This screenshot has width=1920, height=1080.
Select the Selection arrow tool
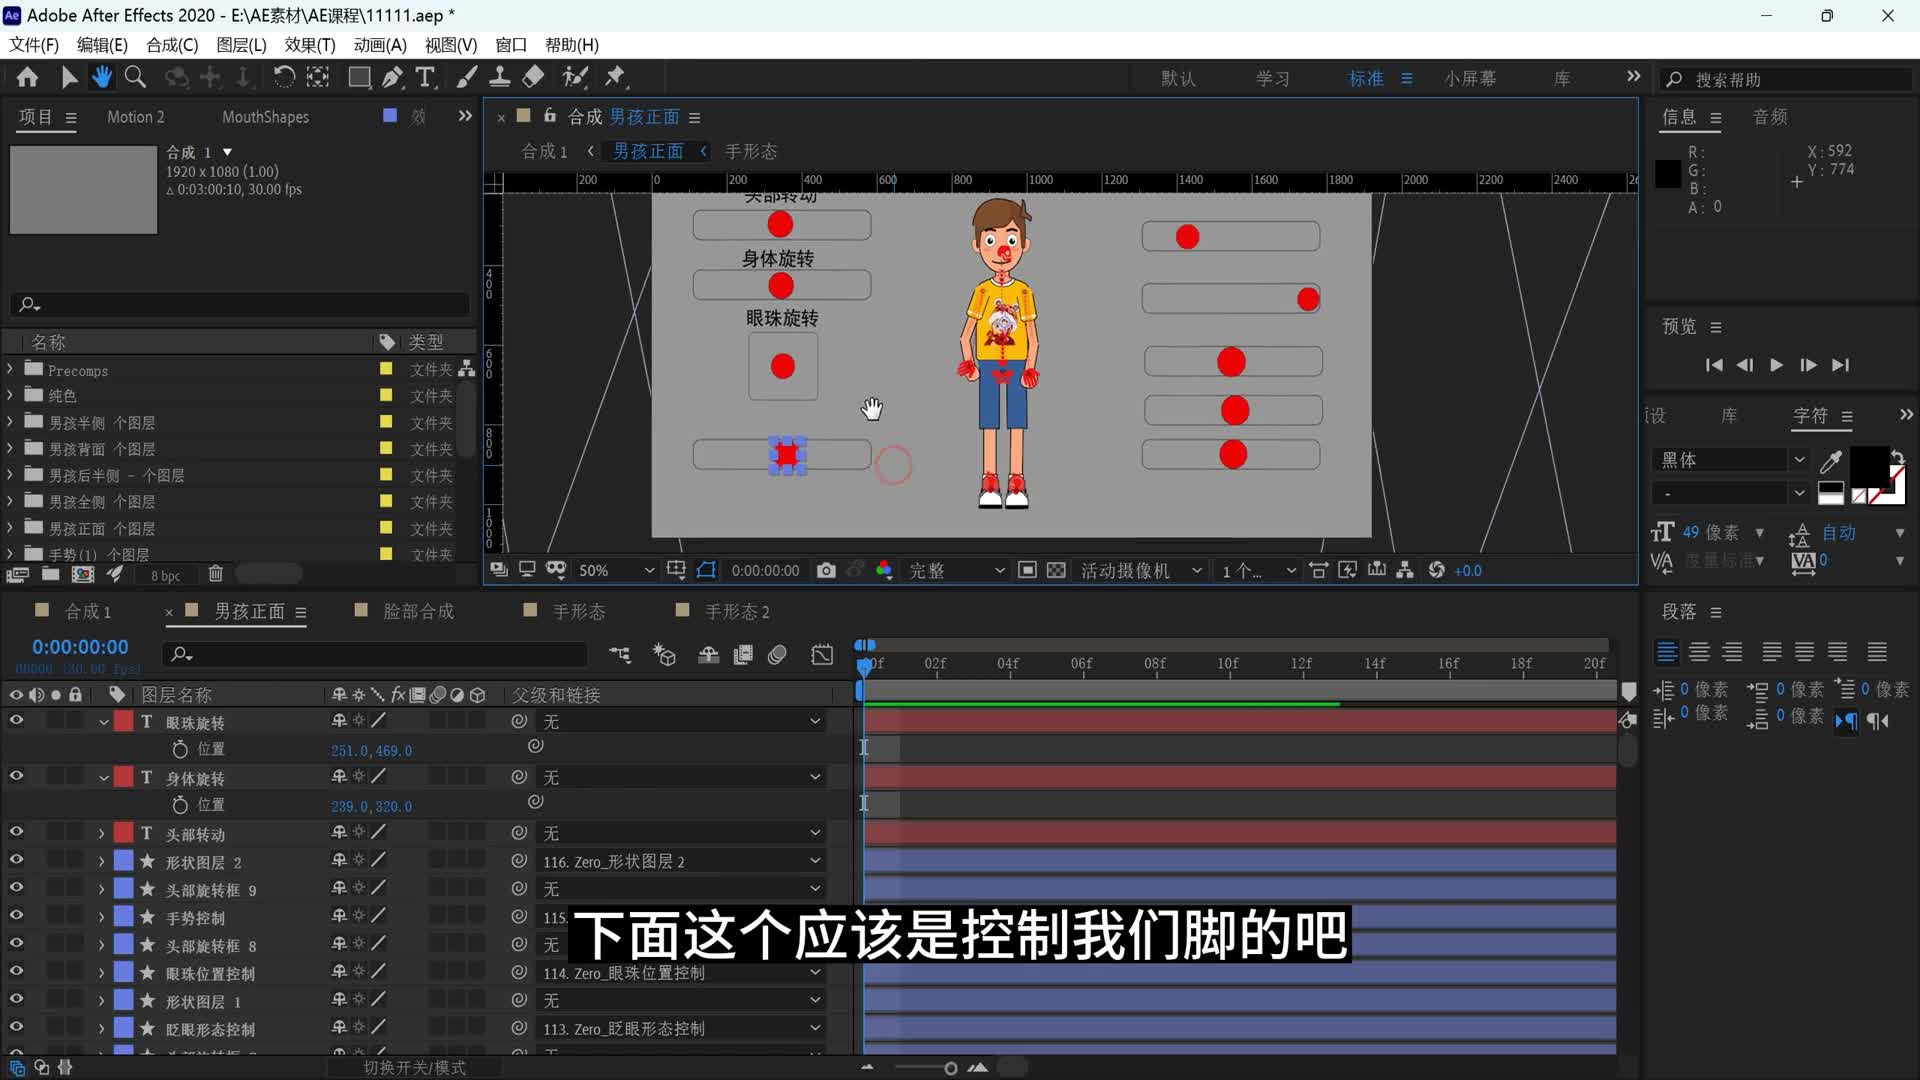click(x=69, y=77)
